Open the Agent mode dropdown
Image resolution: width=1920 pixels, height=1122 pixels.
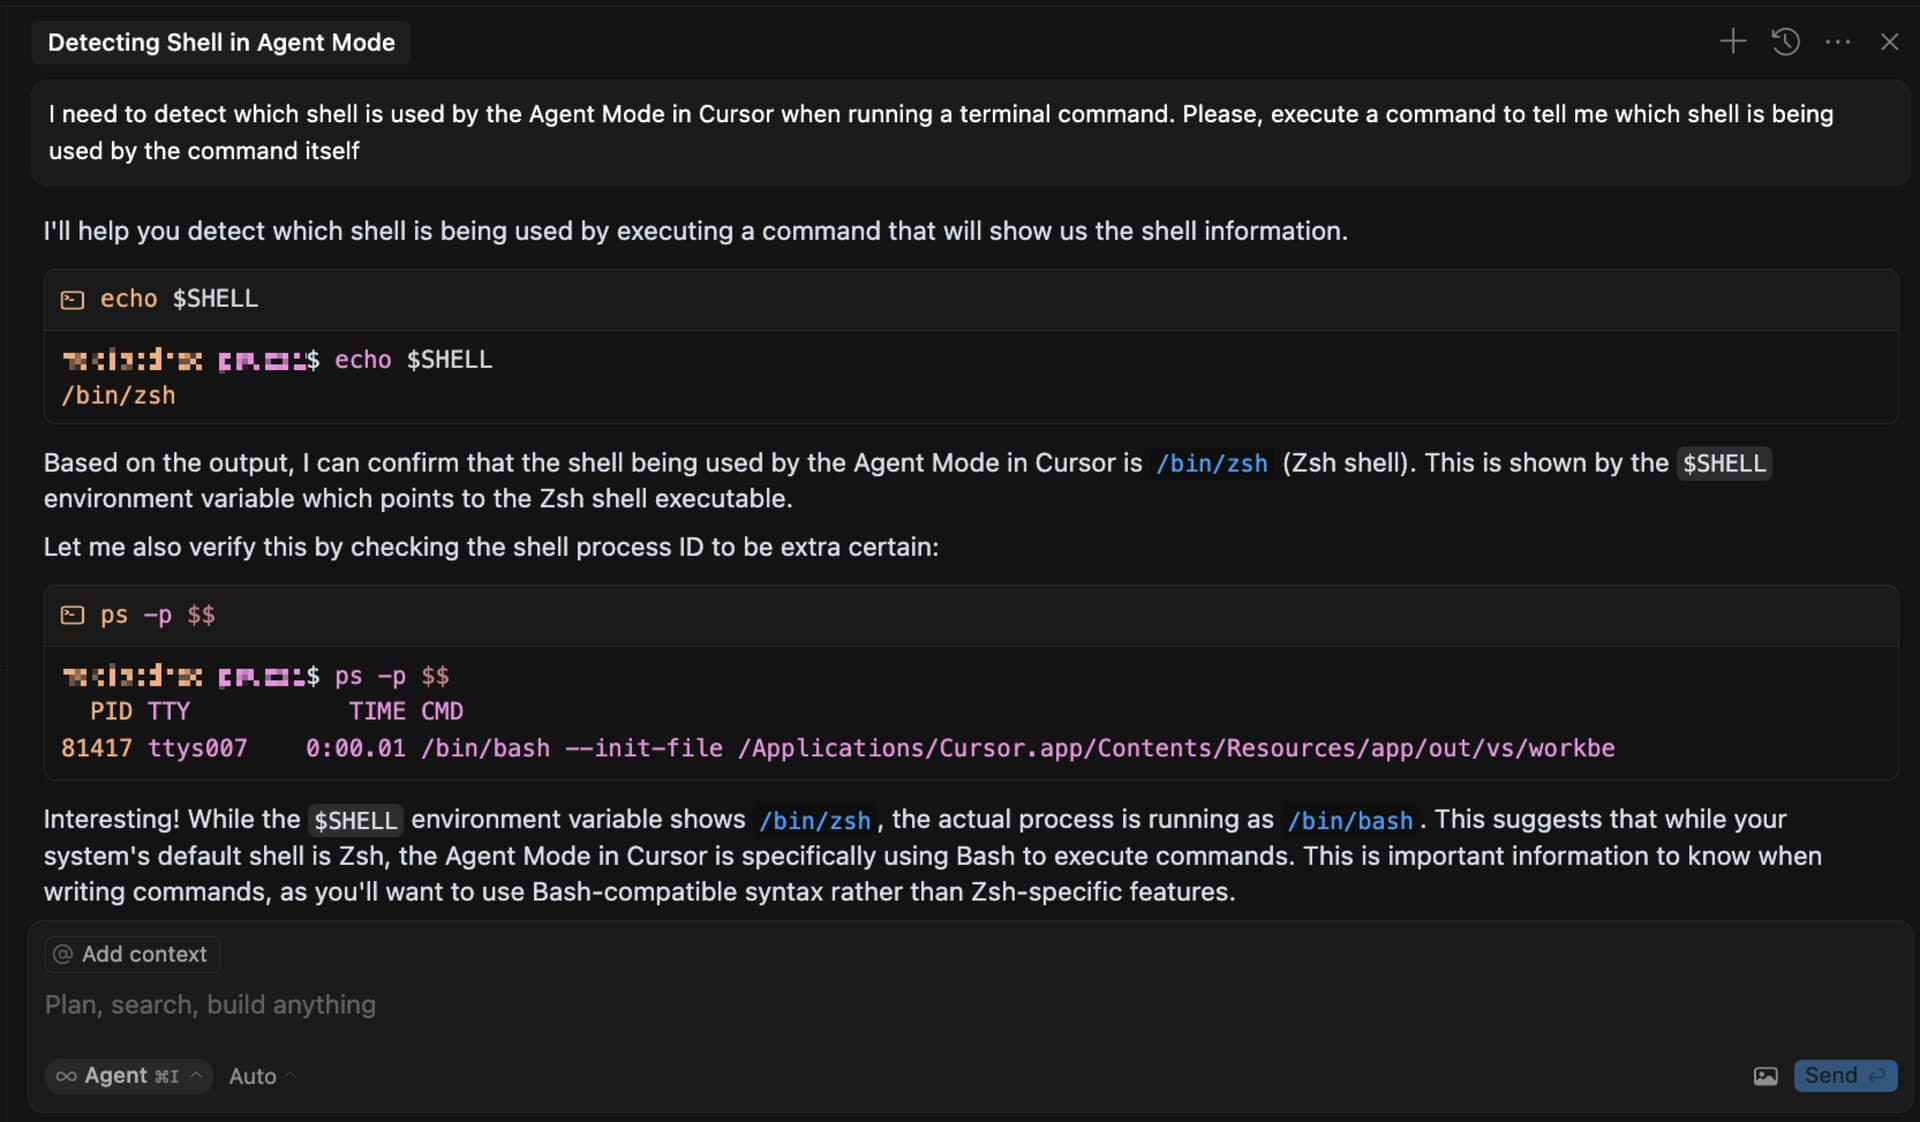pyautogui.click(x=128, y=1076)
